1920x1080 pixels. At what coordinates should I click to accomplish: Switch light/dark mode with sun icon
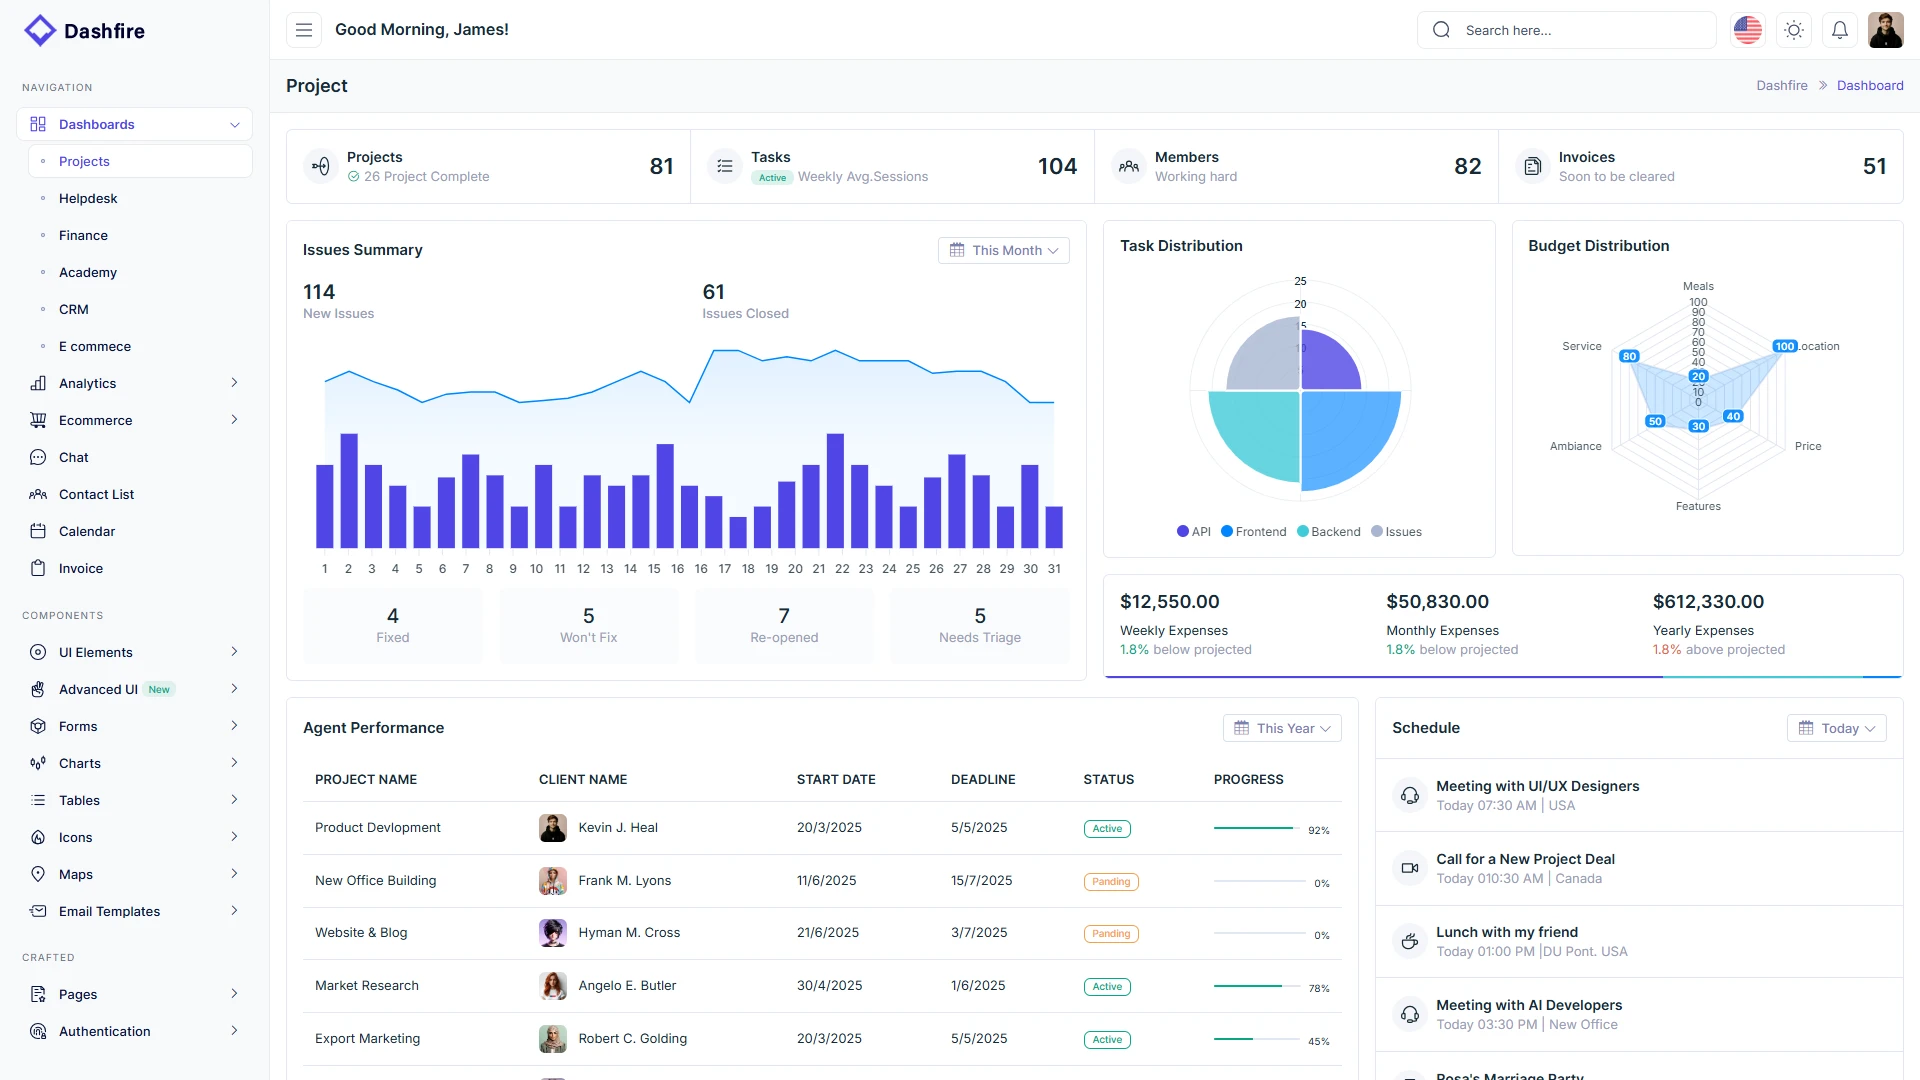pos(1794,30)
